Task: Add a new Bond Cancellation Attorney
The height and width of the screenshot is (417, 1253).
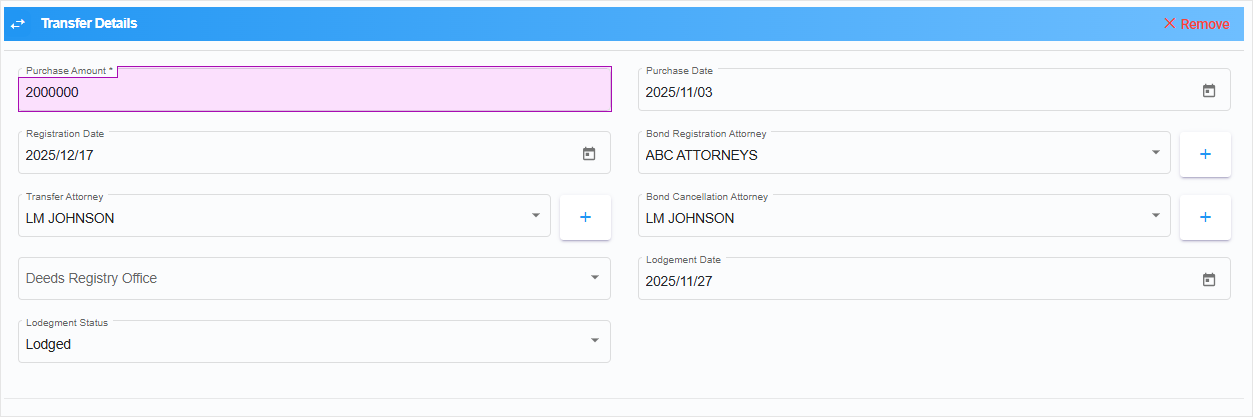Action: (1205, 217)
